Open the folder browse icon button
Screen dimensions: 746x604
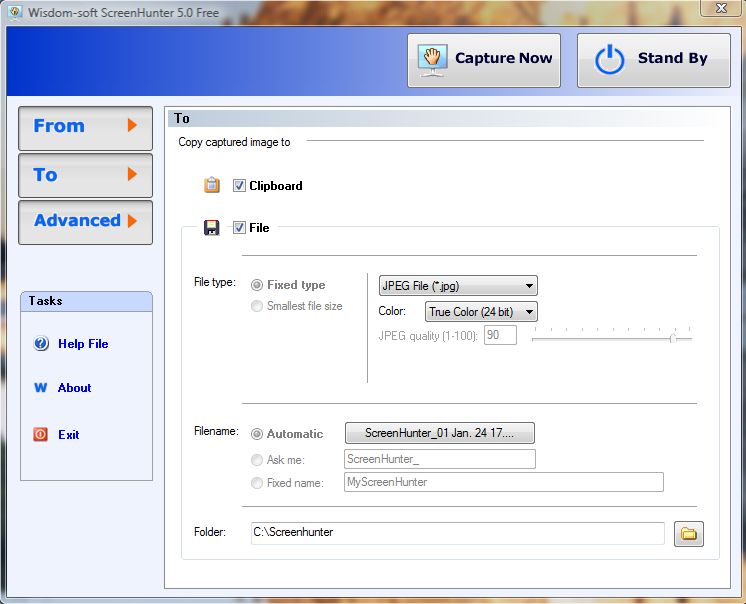(x=688, y=534)
